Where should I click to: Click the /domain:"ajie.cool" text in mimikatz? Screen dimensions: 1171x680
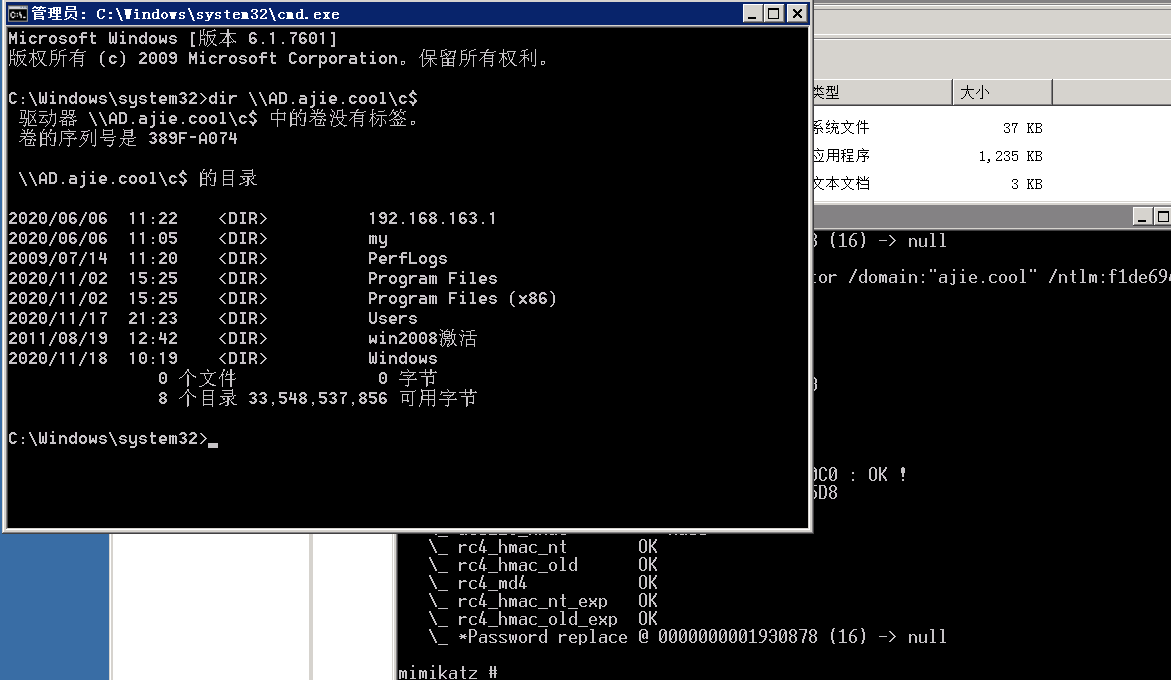point(942,277)
